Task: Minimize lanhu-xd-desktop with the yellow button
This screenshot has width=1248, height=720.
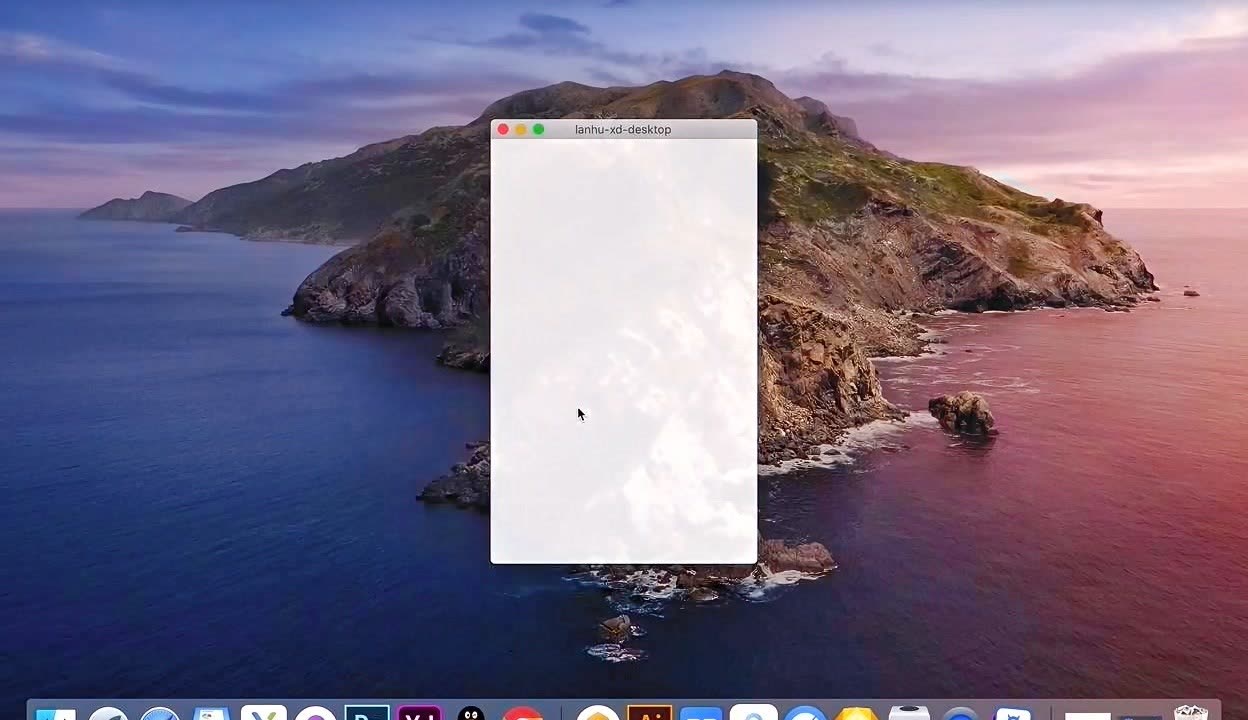Action: point(521,130)
